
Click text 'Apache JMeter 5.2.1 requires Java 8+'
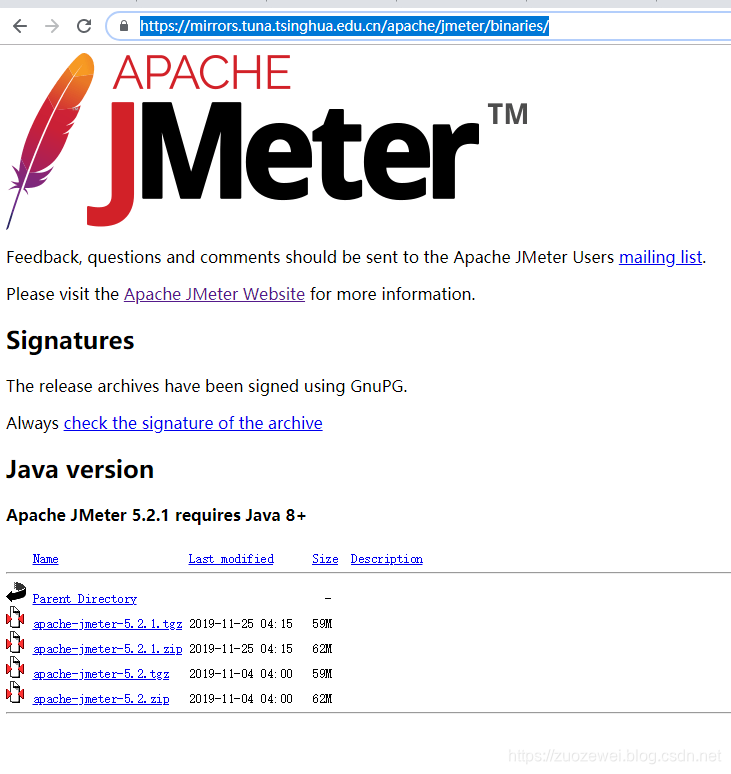tap(156, 515)
